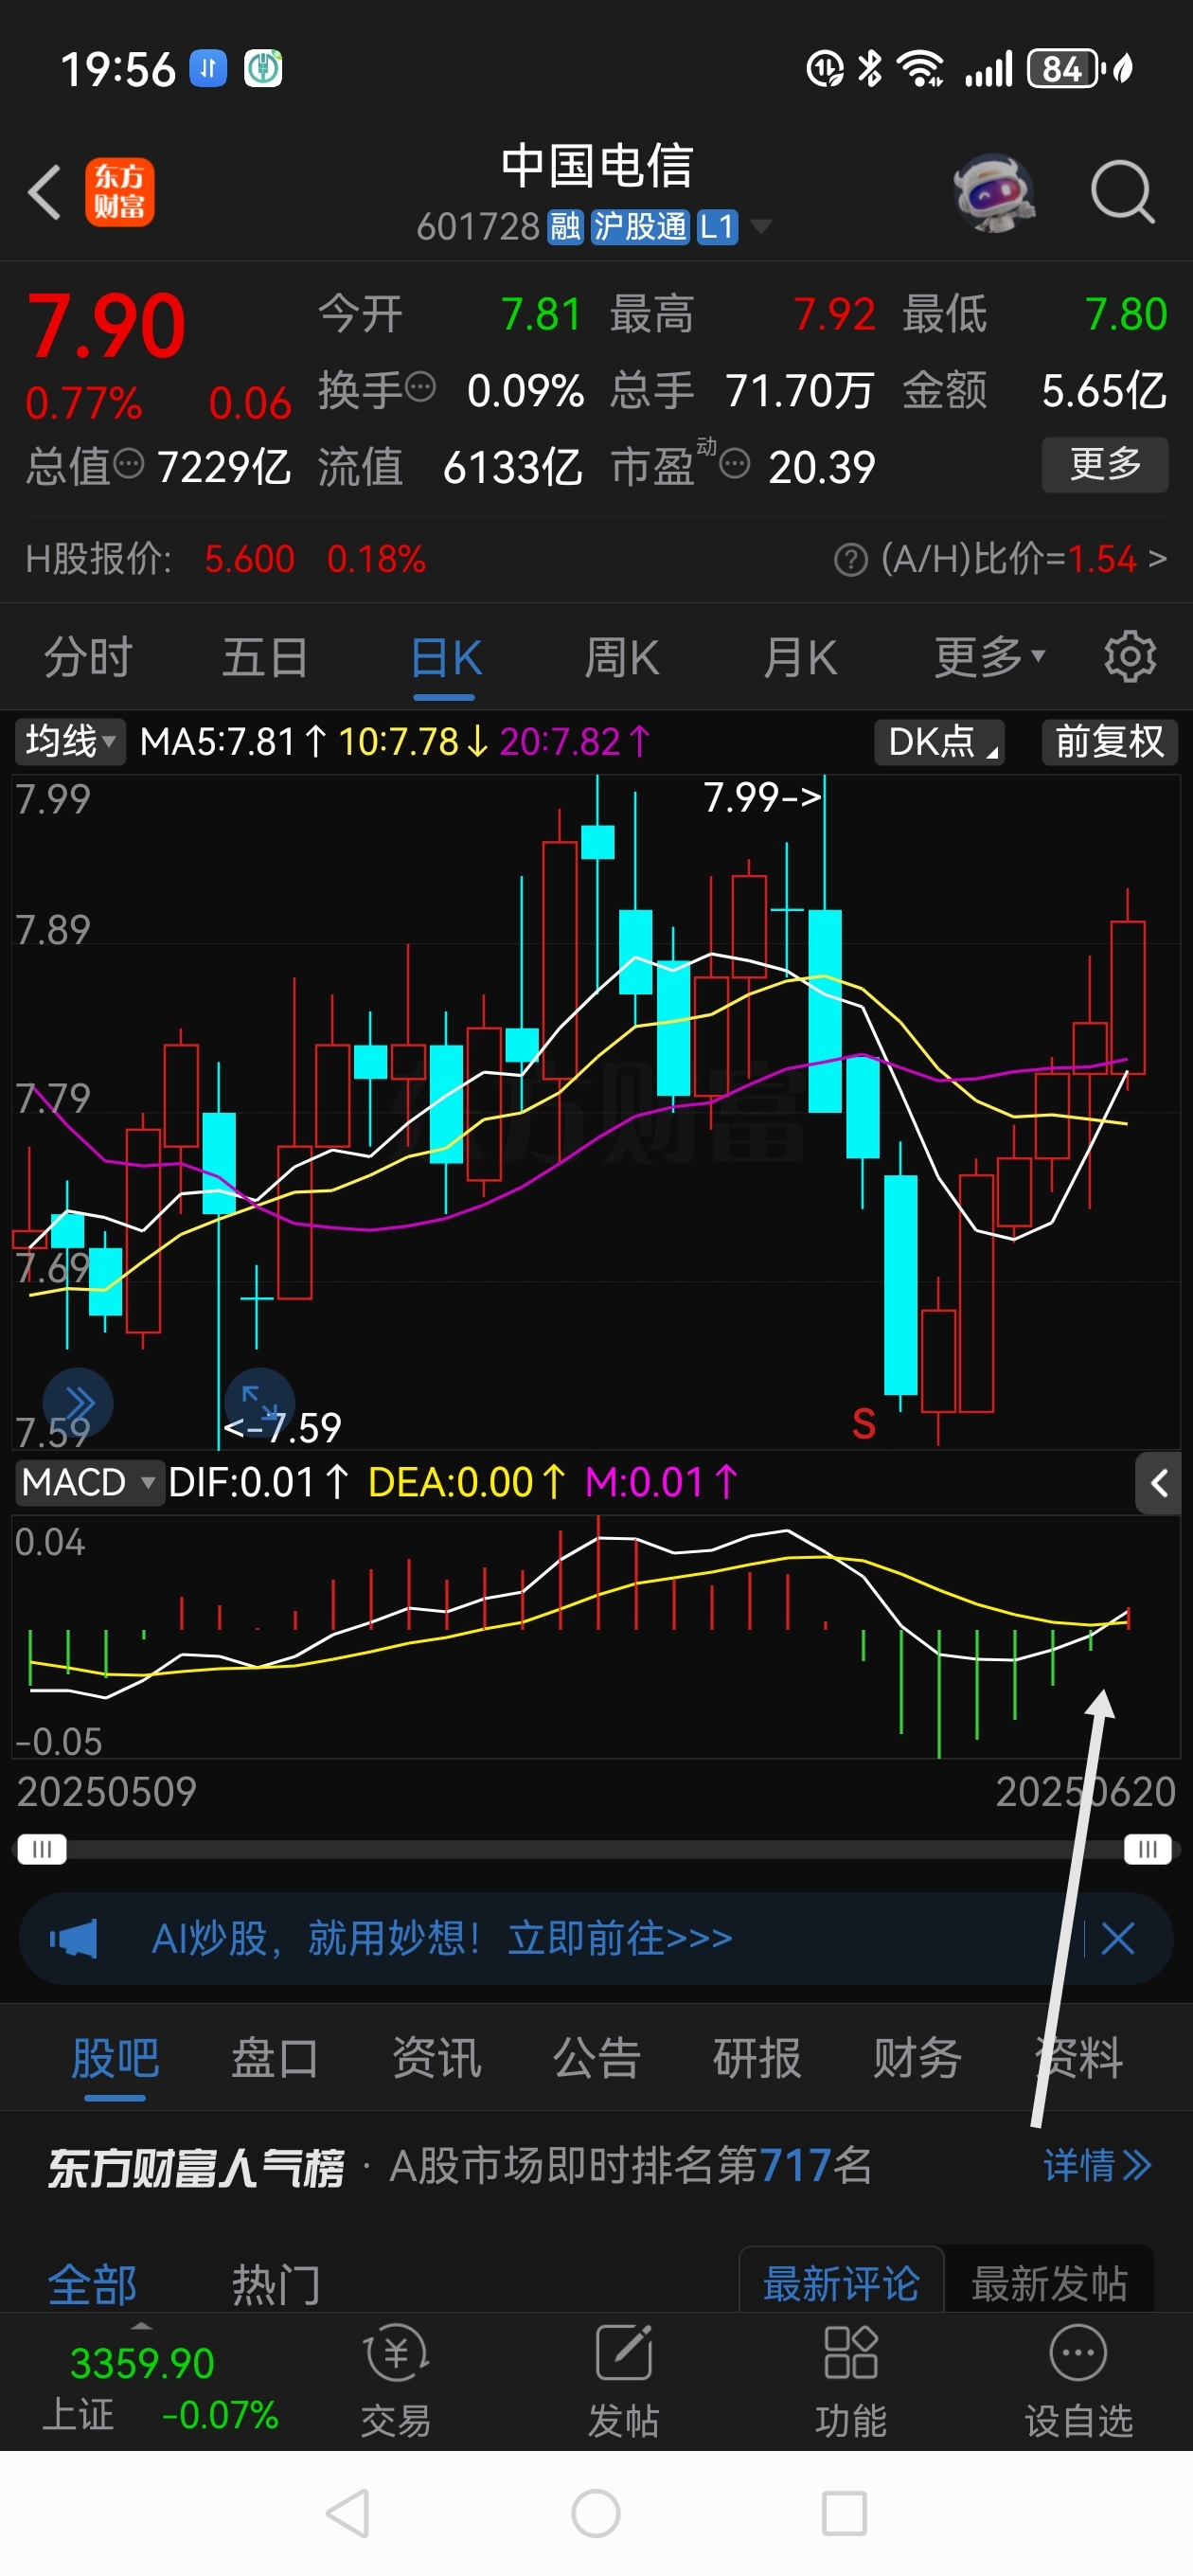1193x2576 pixels.
Task: Switch to the 周K chart tab
Action: 621,657
